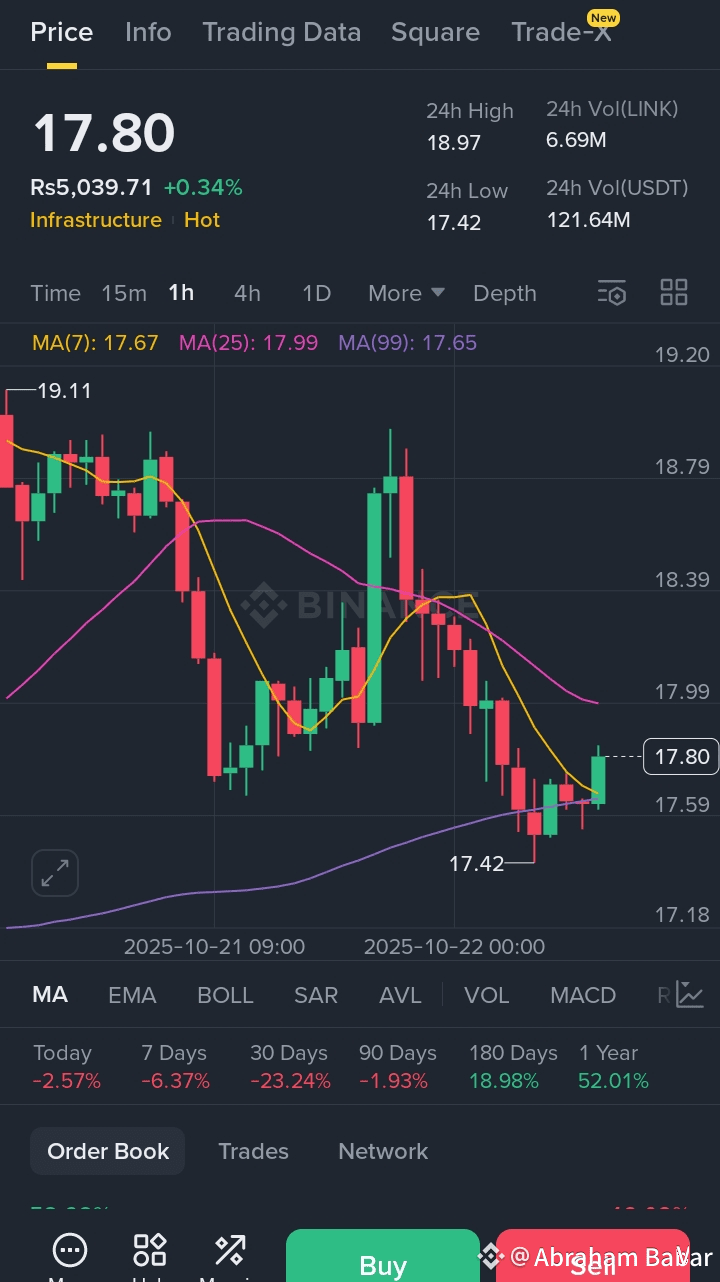Toggle SAR indicator

316,995
